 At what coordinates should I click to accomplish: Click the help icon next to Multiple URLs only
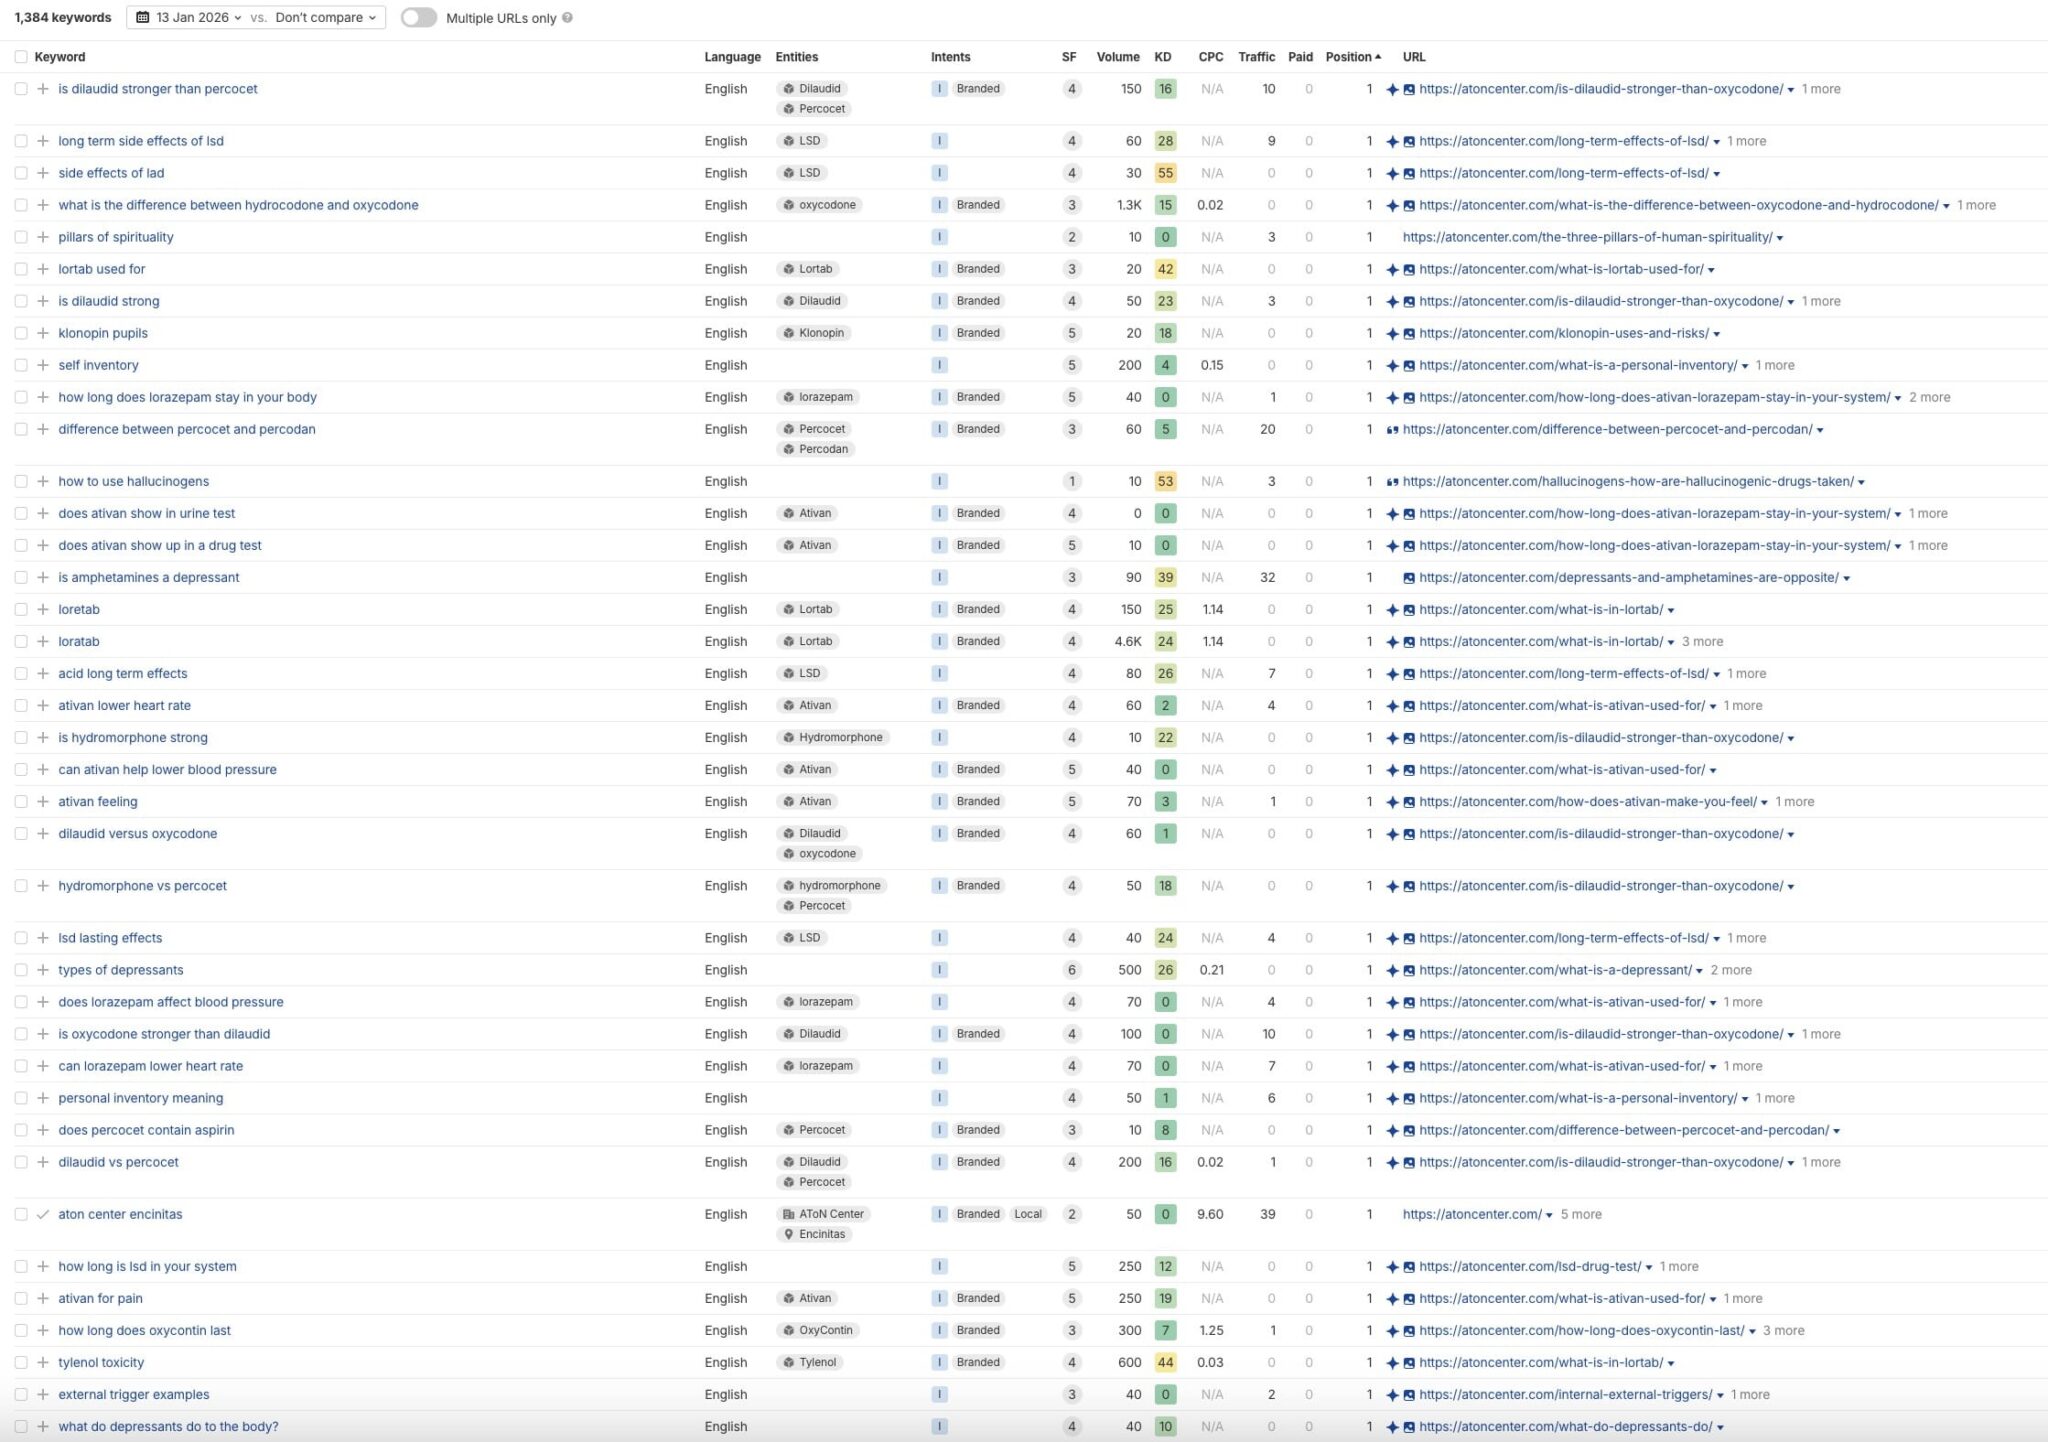pyautogui.click(x=567, y=18)
